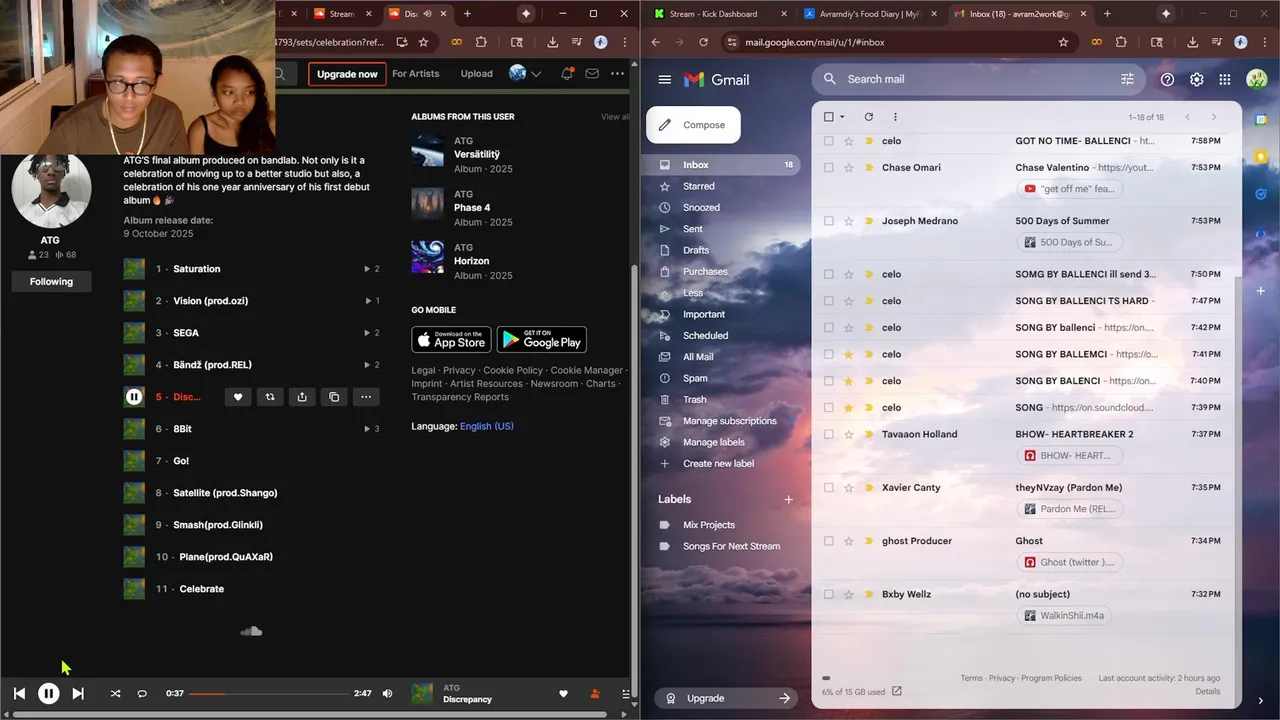
Task: Repost track 5 in the album list
Action: [270, 397]
